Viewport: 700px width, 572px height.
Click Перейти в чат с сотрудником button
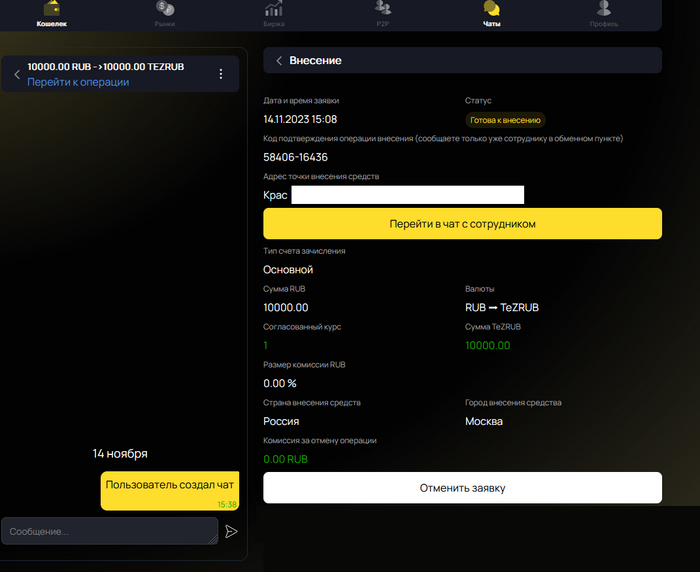pos(462,224)
